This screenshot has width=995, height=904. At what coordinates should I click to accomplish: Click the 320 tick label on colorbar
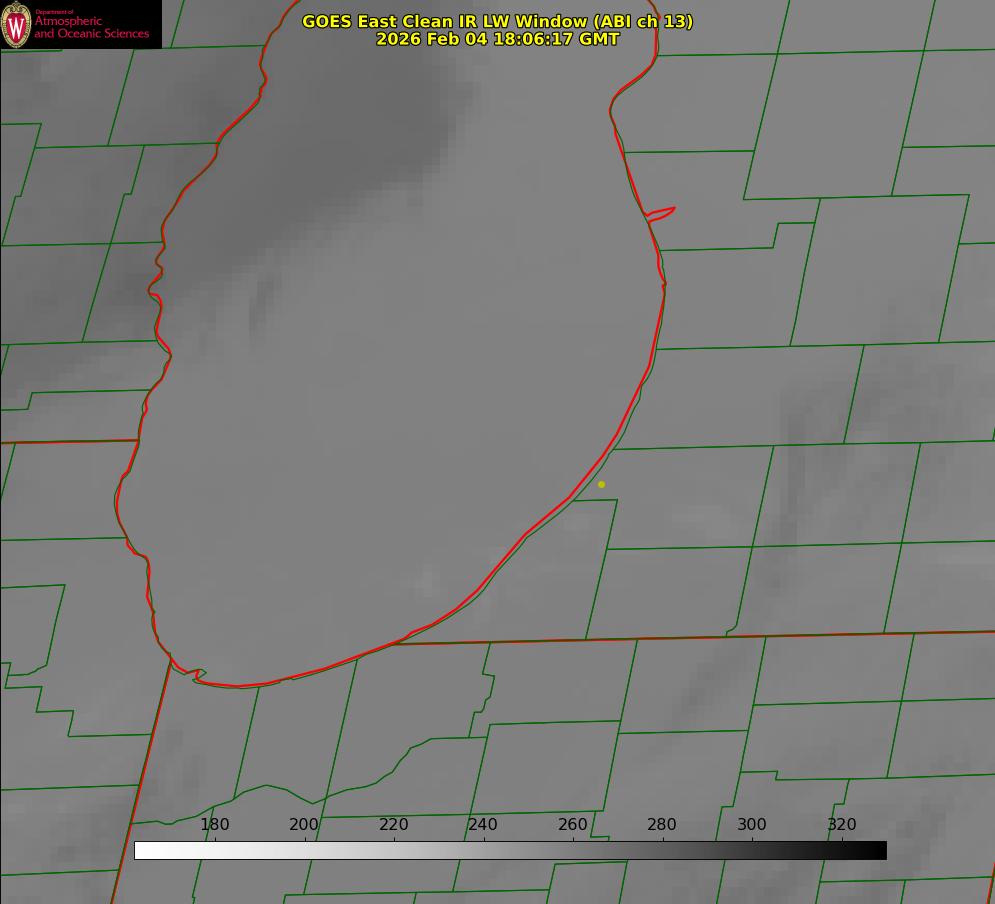[842, 825]
